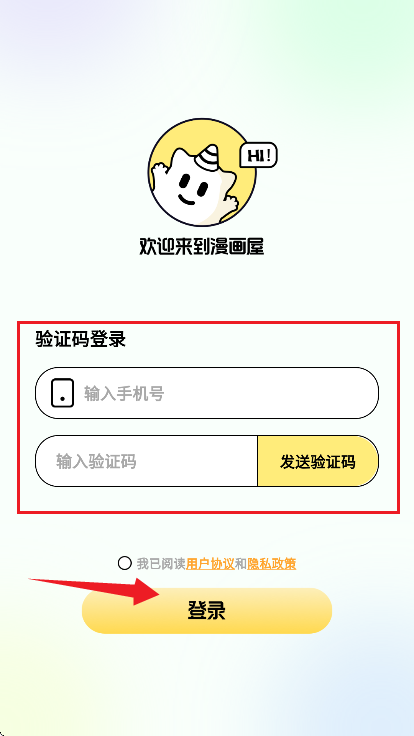Click the empty area right of 输入手机号 placeholder
This screenshot has height=736, width=414.
click(x=270, y=393)
